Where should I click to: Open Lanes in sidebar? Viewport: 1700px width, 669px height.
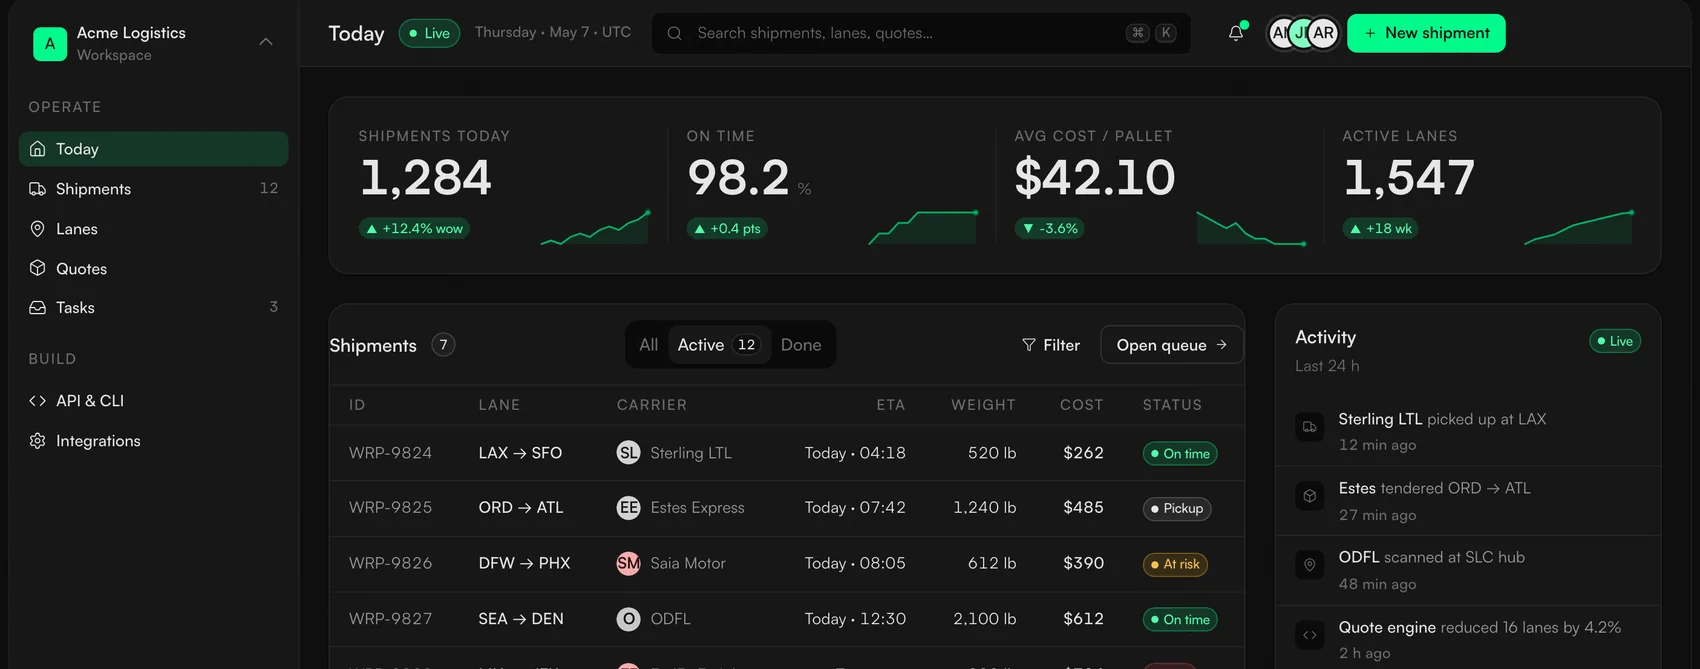(153, 229)
